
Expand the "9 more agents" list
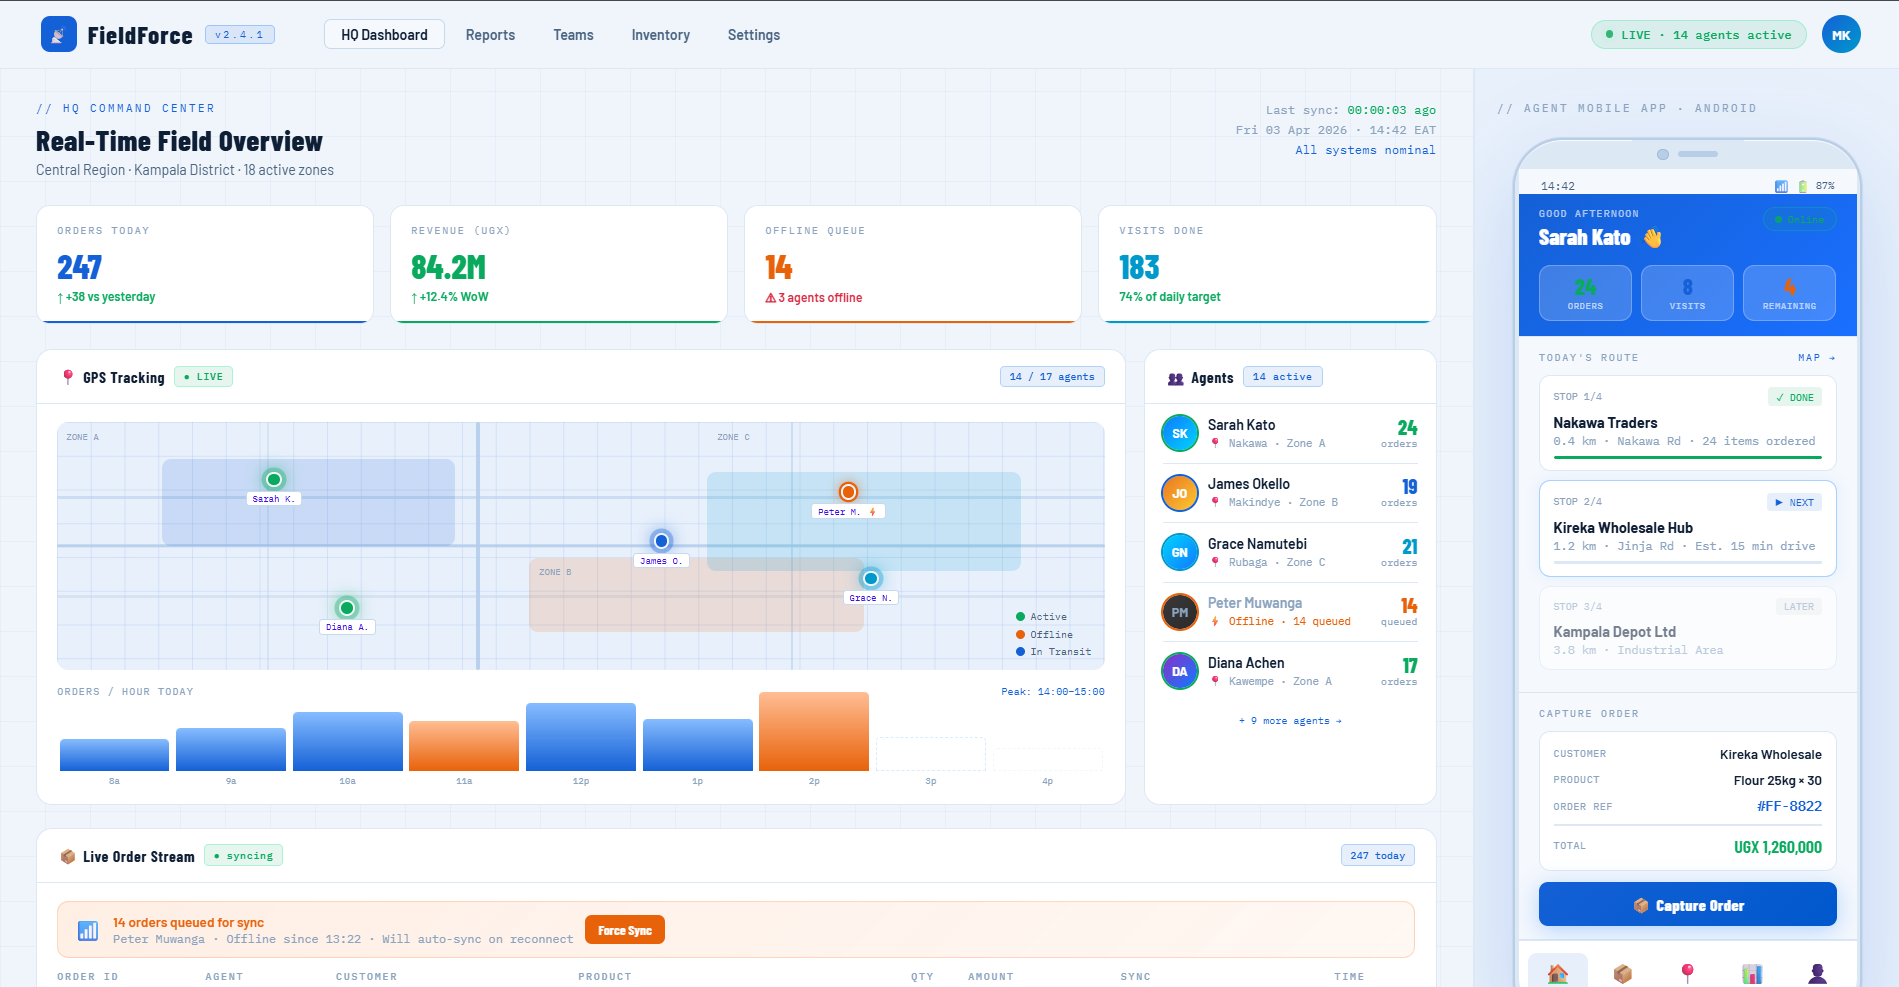pos(1290,721)
